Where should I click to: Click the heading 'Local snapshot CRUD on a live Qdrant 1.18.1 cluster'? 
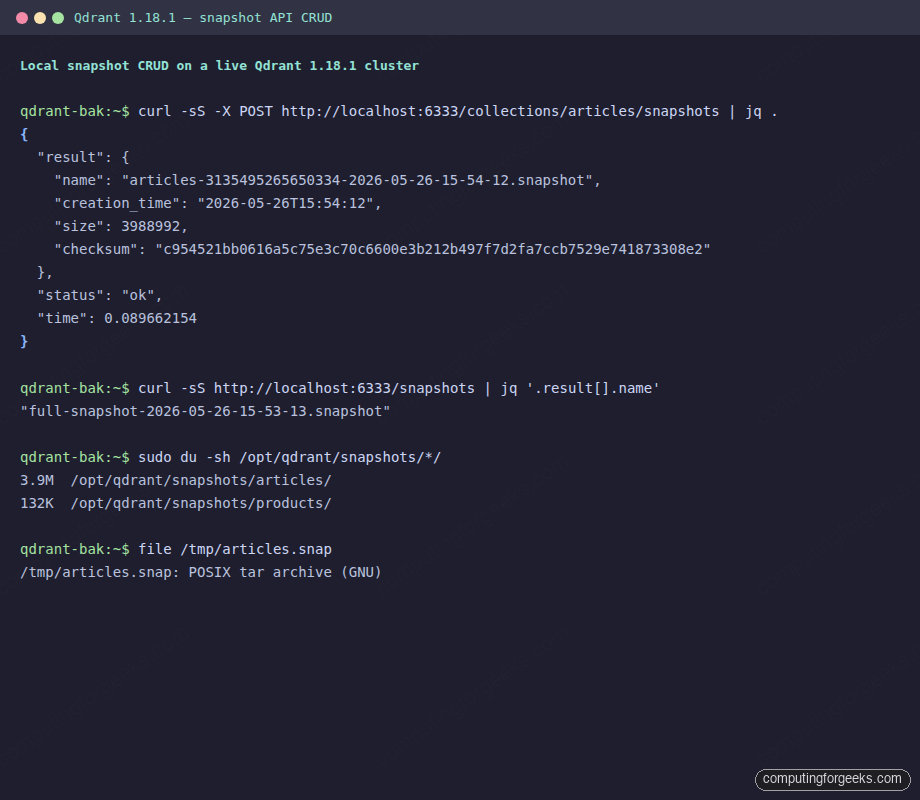219,66
